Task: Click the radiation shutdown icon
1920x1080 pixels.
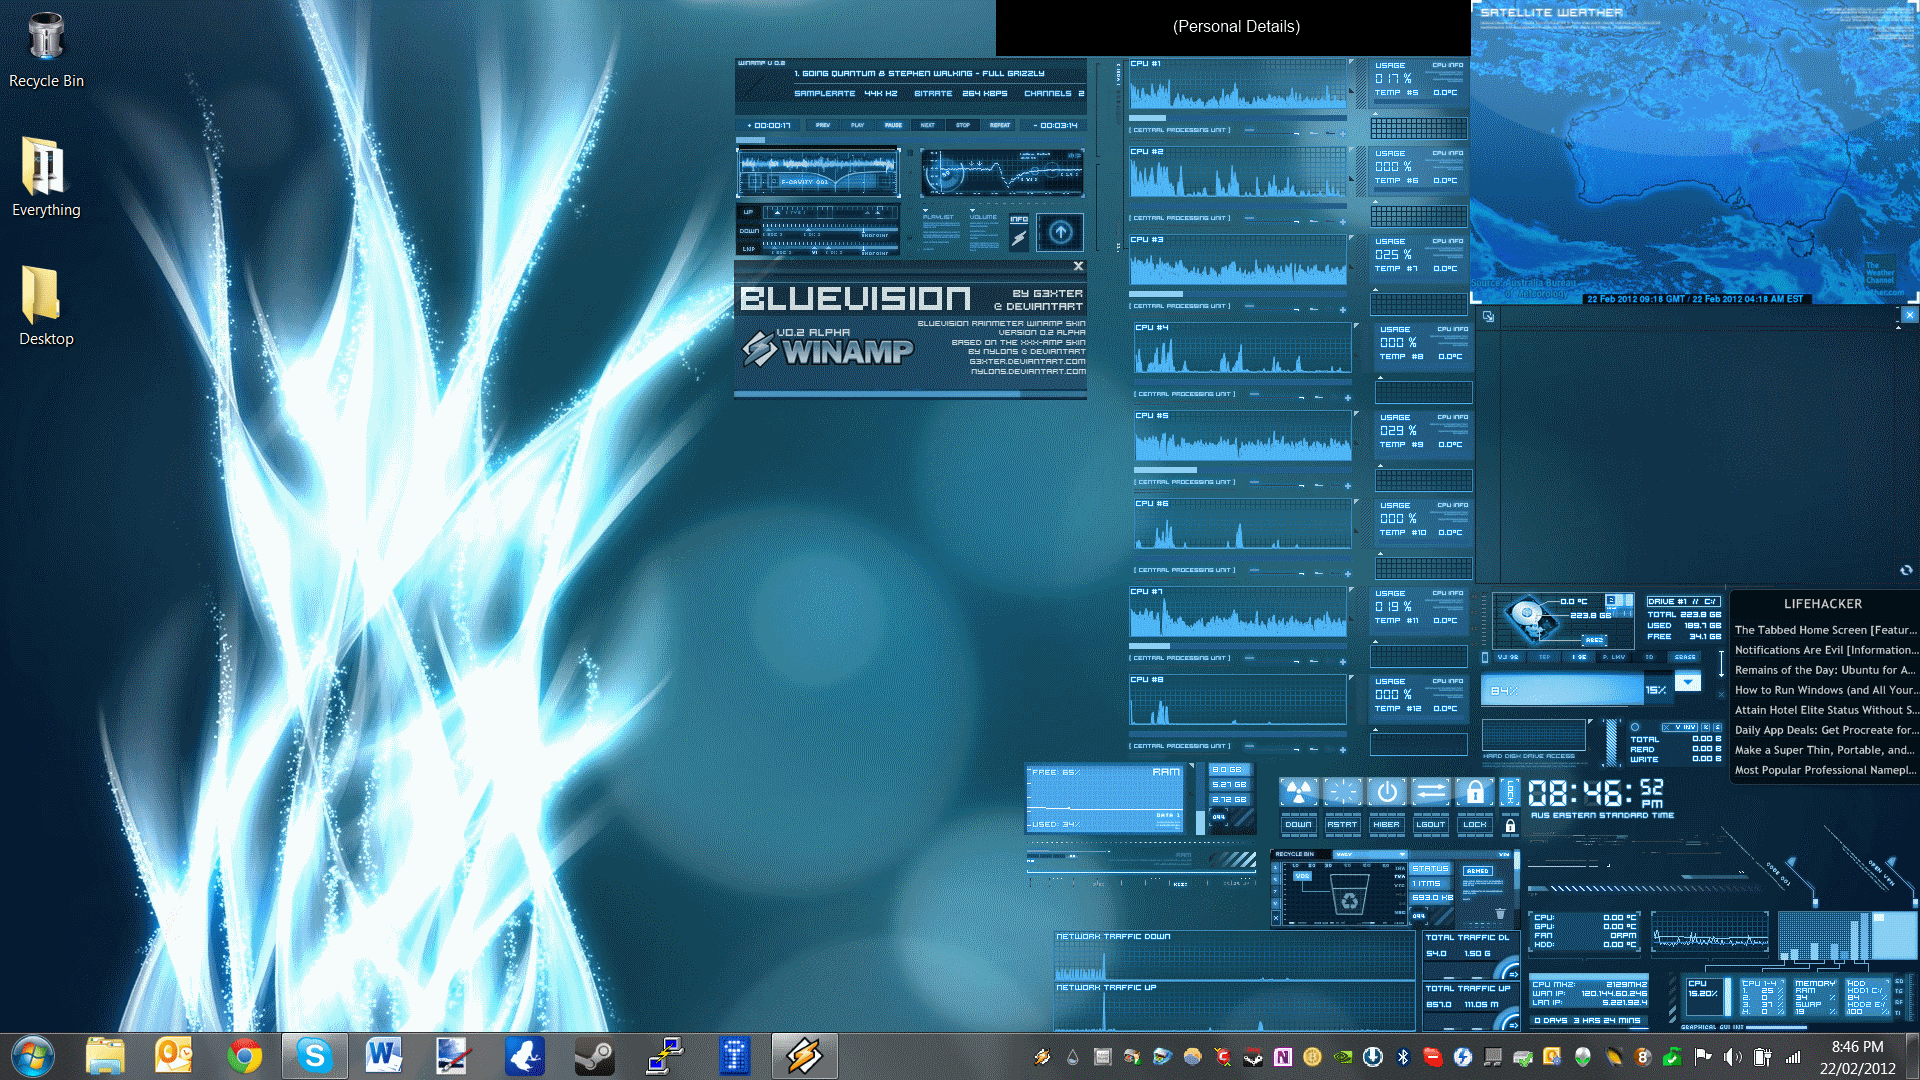Action: (1299, 793)
